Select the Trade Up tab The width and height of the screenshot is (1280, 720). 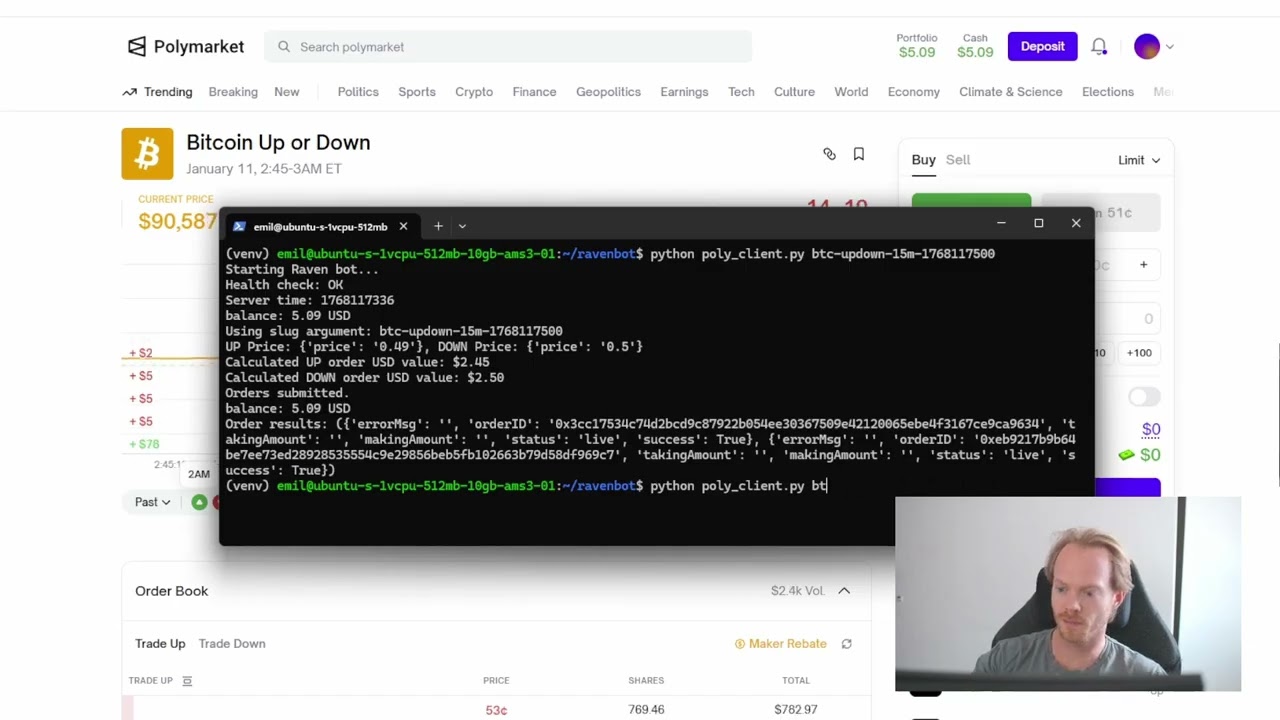tap(160, 644)
